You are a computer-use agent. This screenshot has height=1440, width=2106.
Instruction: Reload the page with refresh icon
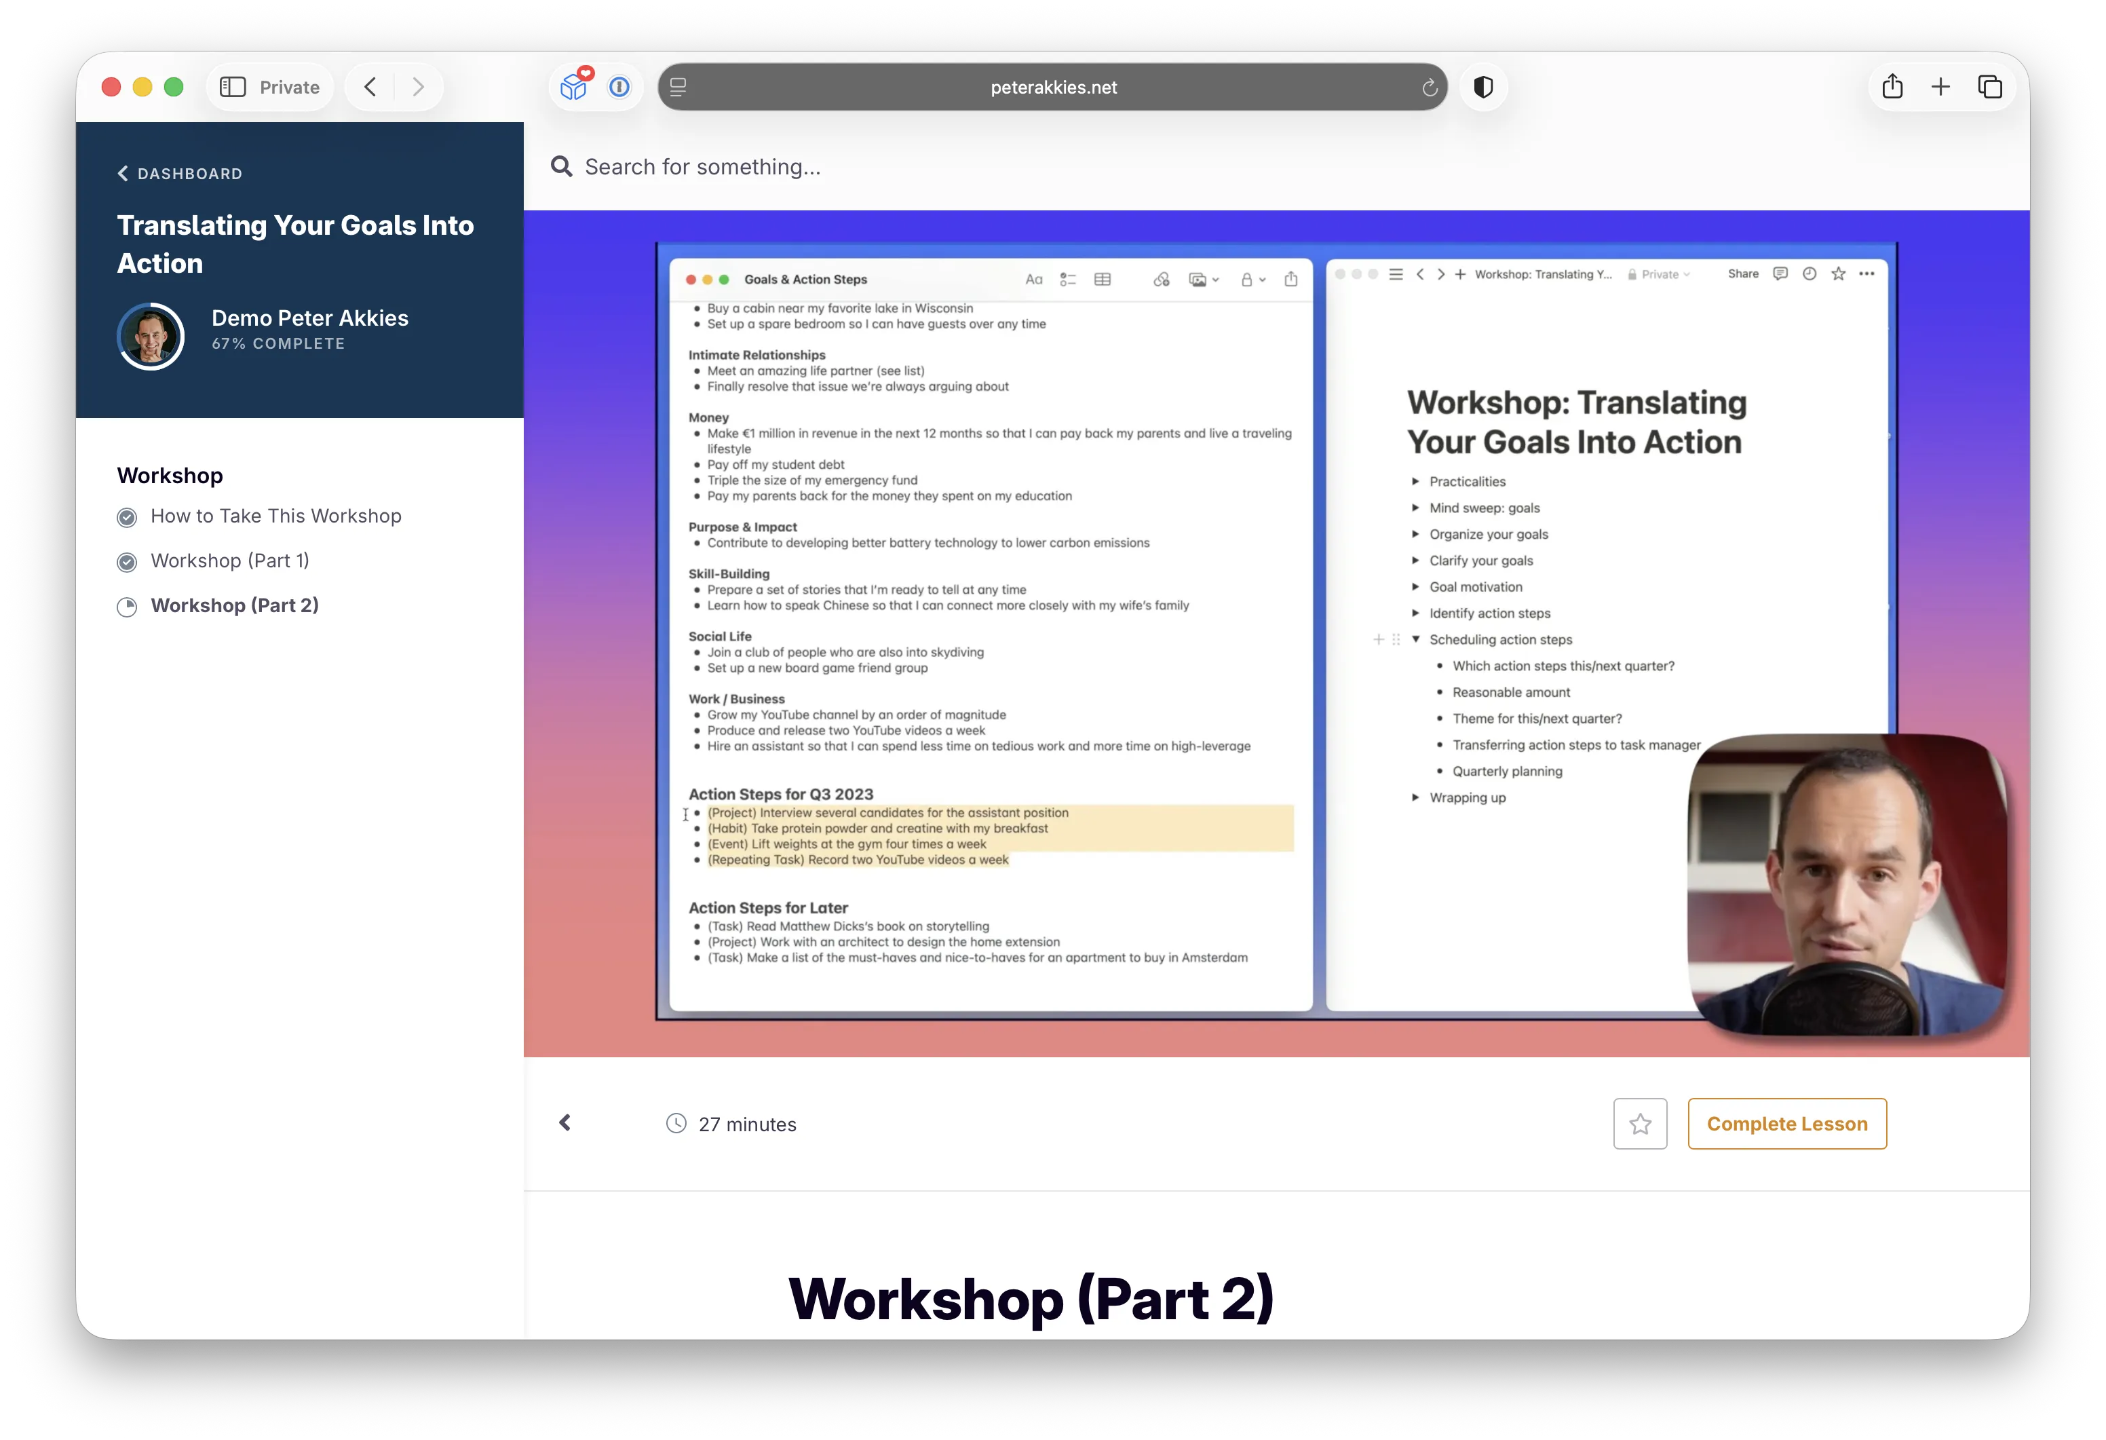pyautogui.click(x=1430, y=88)
